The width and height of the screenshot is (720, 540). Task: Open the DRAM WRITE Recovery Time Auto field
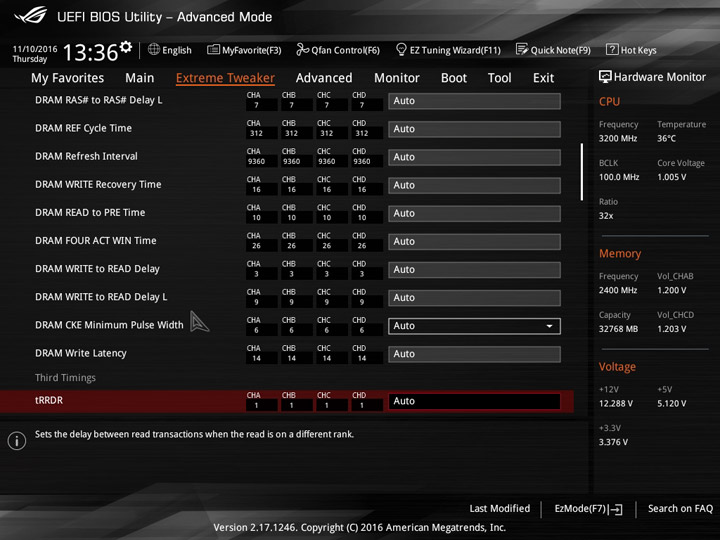coord(474,185)
